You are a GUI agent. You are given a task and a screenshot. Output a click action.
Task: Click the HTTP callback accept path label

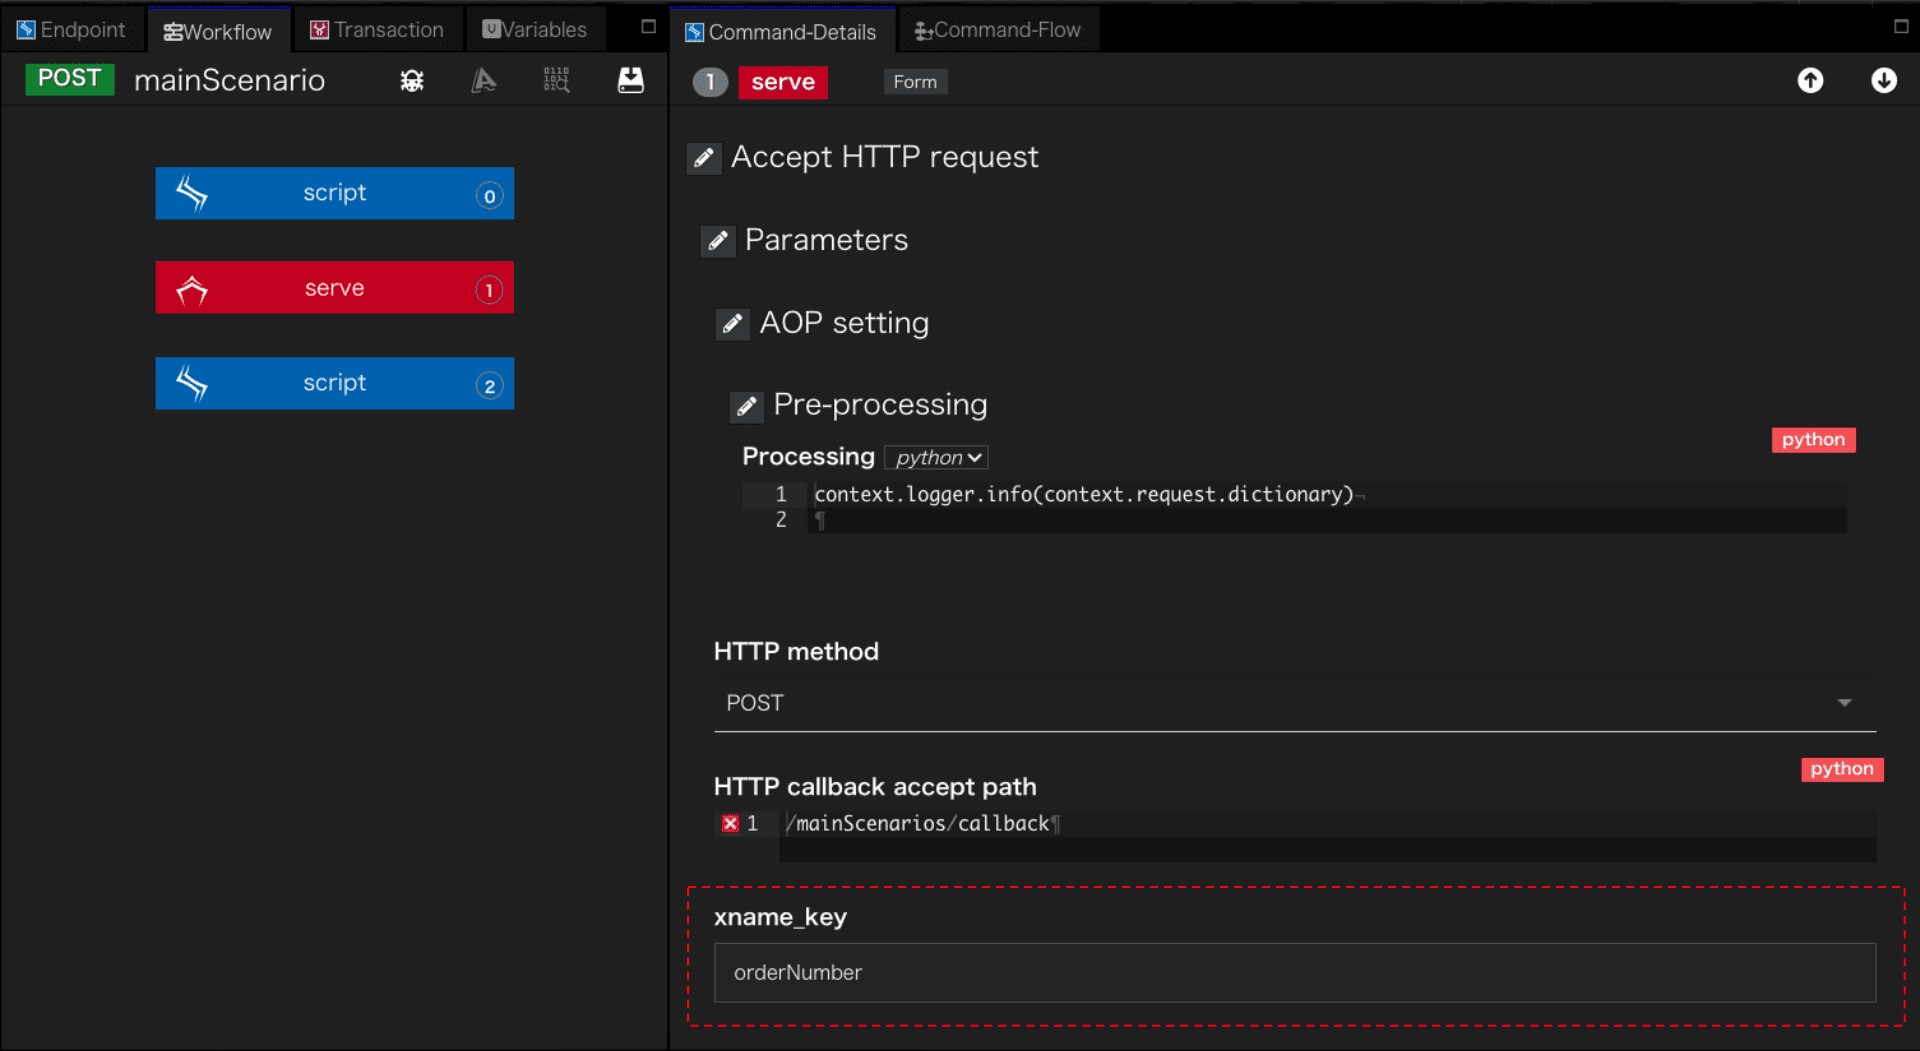875,787
